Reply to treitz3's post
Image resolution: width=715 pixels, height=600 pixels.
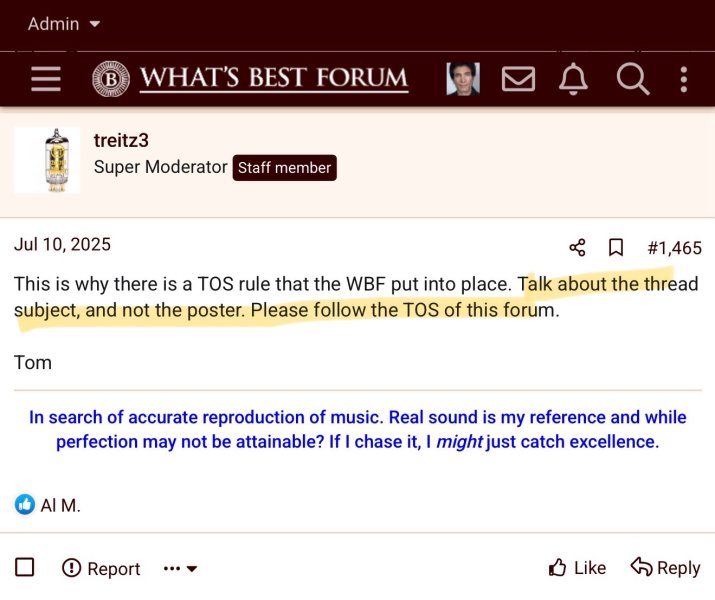tap(665, 567)
